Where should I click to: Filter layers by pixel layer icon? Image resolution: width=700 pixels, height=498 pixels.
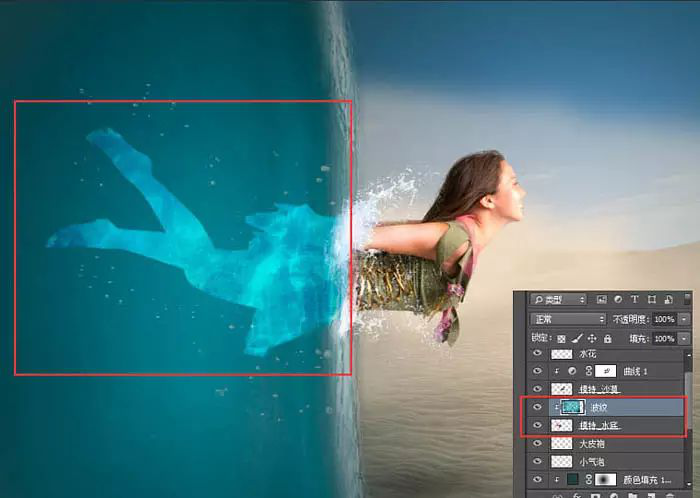[601, 299]
